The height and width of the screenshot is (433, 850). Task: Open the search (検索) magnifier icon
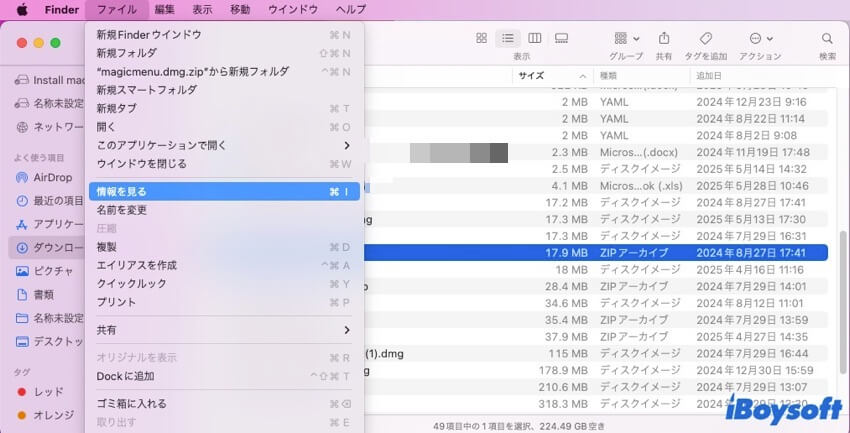[x=827, y=38]
